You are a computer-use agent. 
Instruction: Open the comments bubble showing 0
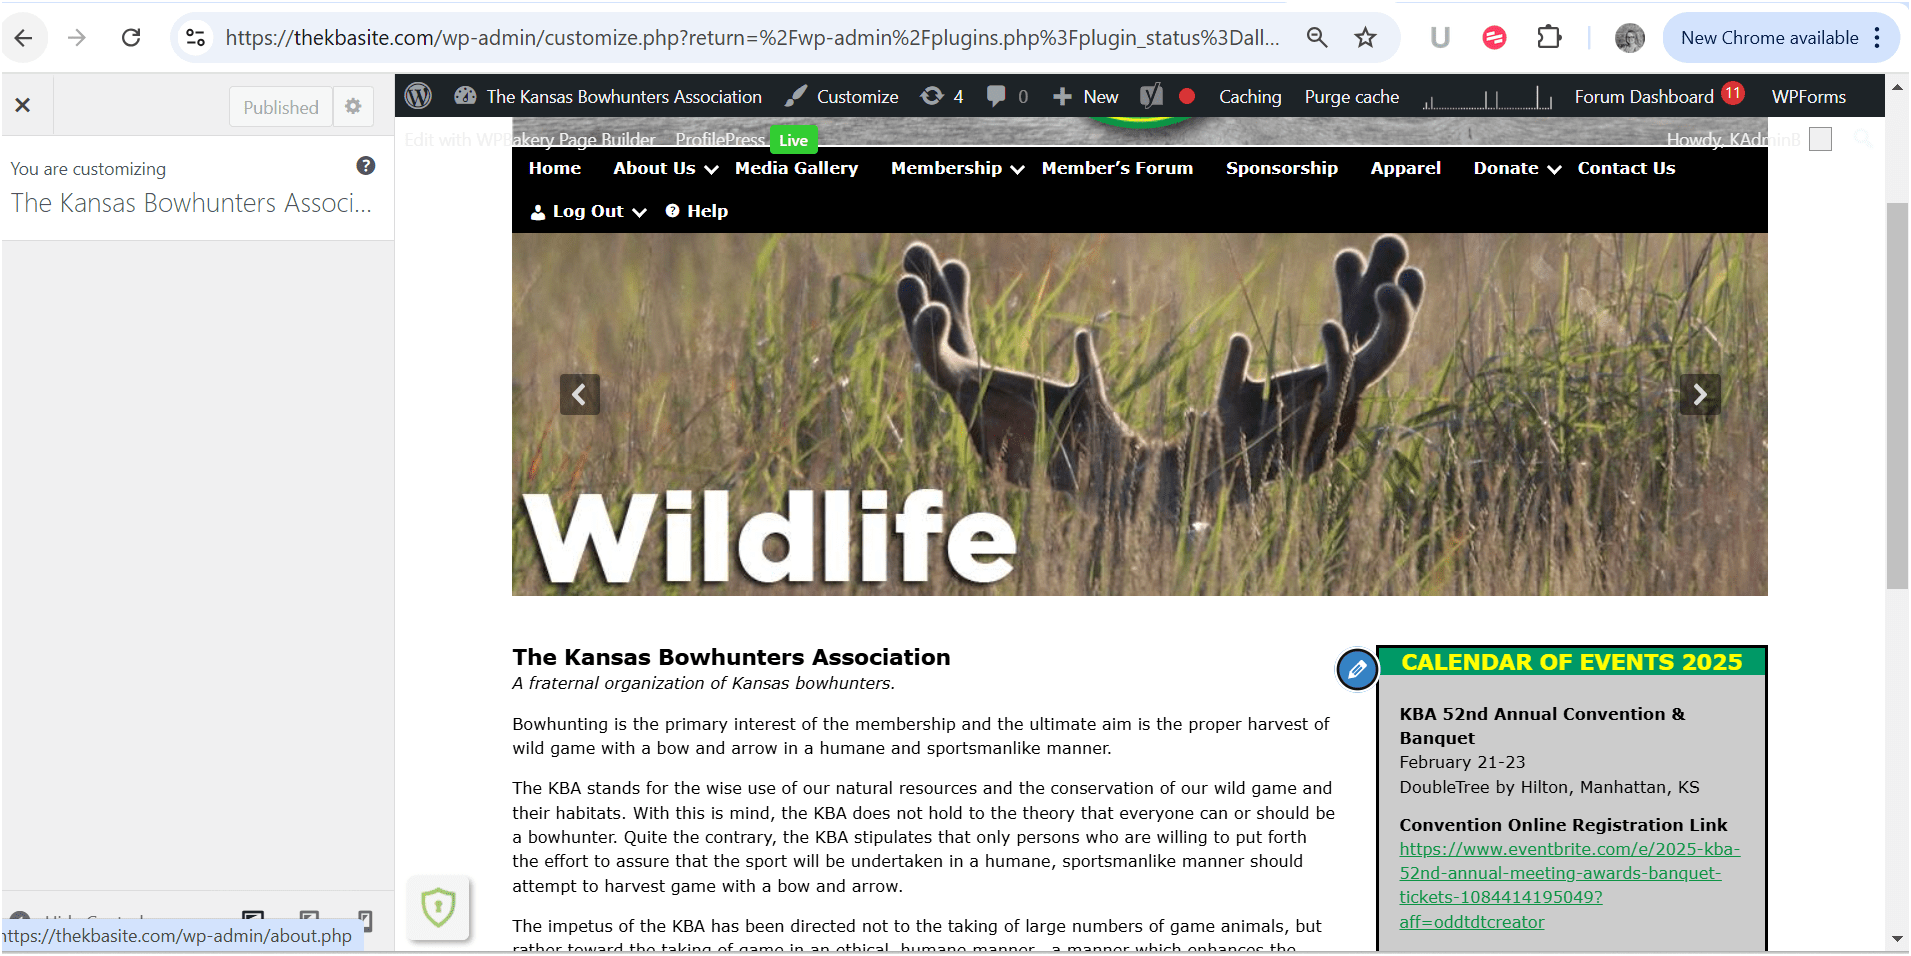pos(1007,96)
